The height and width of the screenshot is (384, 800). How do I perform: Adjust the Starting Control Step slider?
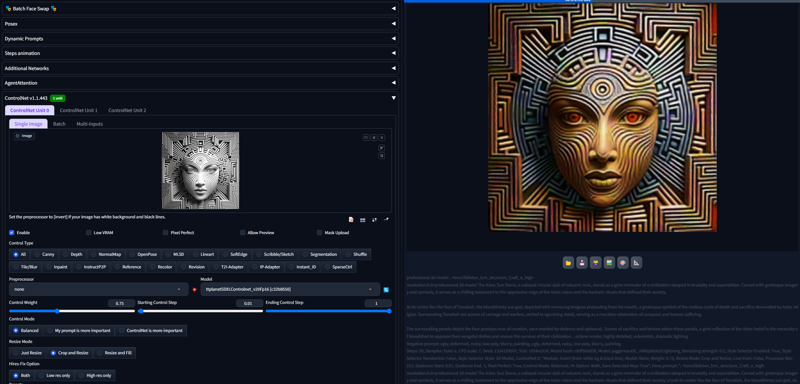(x=201, y=311)
